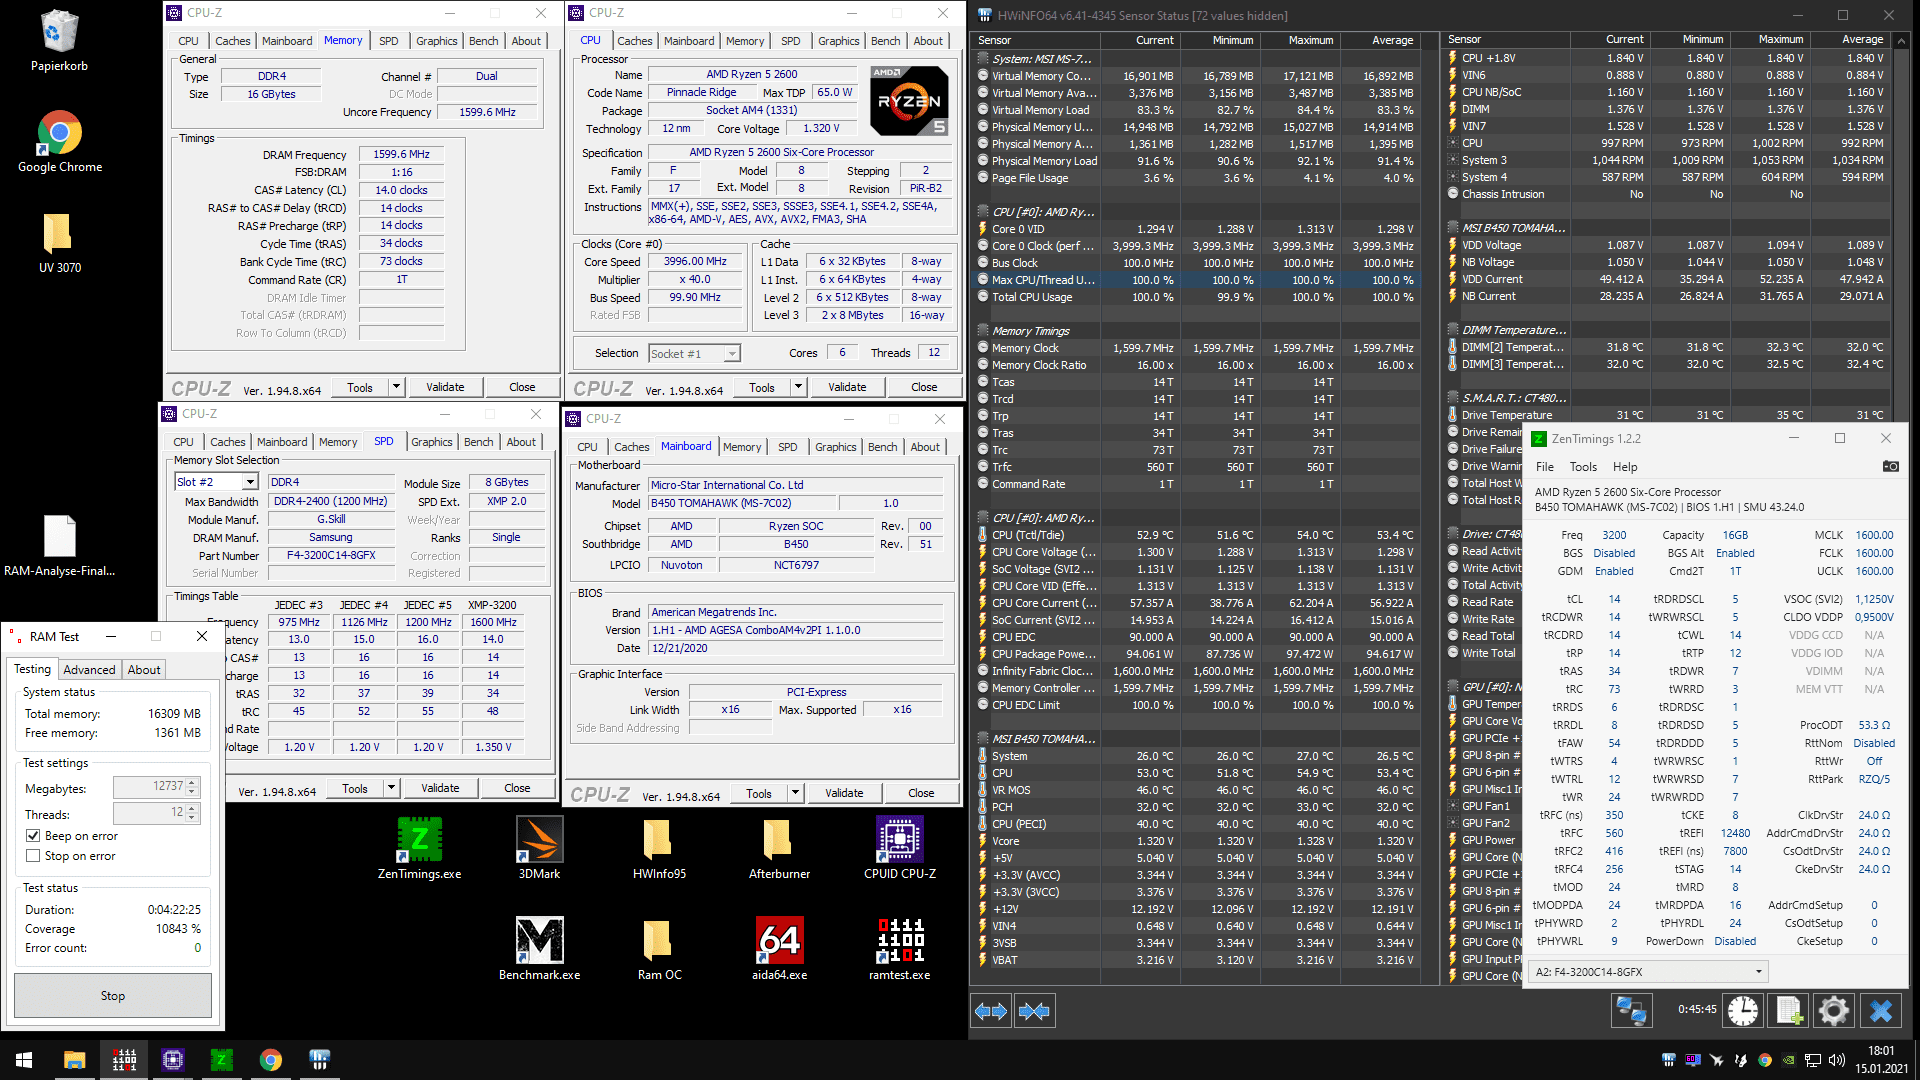
Task: Click HWiNFO logging start icon
Action: tap(1789, 1011)
